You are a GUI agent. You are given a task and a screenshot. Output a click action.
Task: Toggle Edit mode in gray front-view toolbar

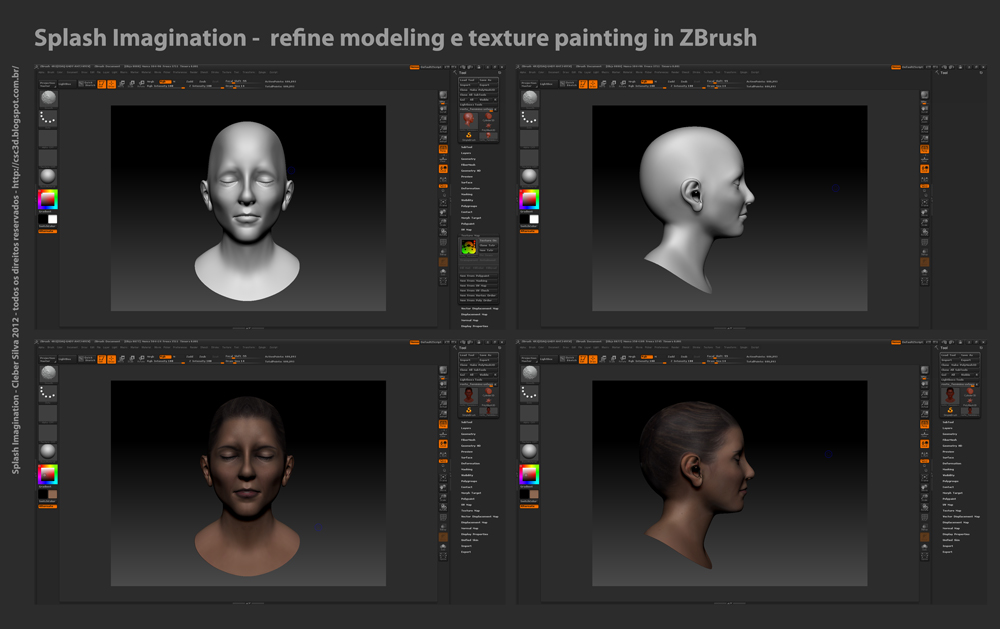pos(101,84)
